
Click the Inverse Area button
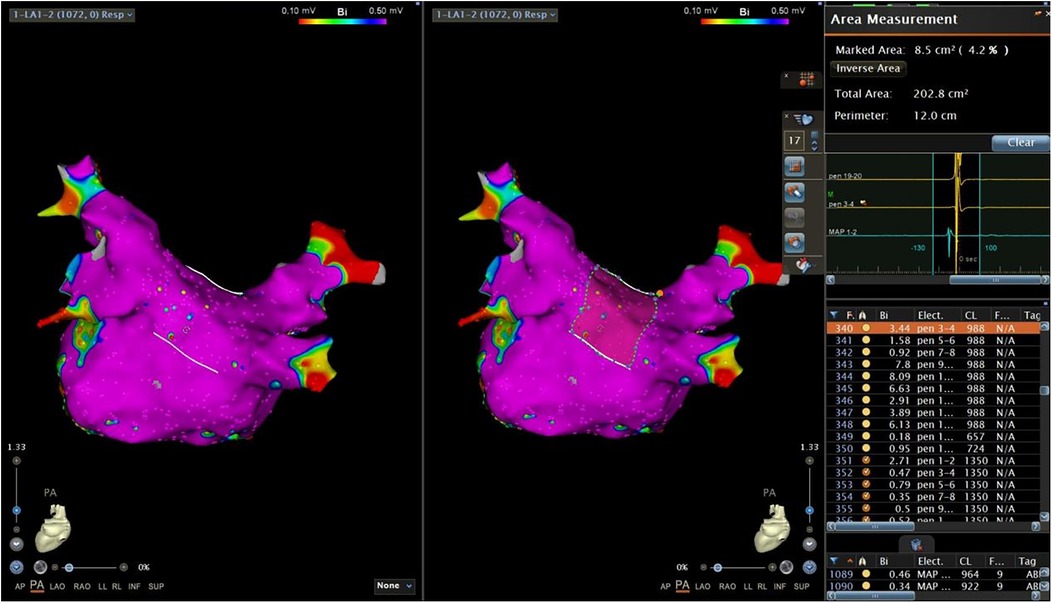(867, 68)
